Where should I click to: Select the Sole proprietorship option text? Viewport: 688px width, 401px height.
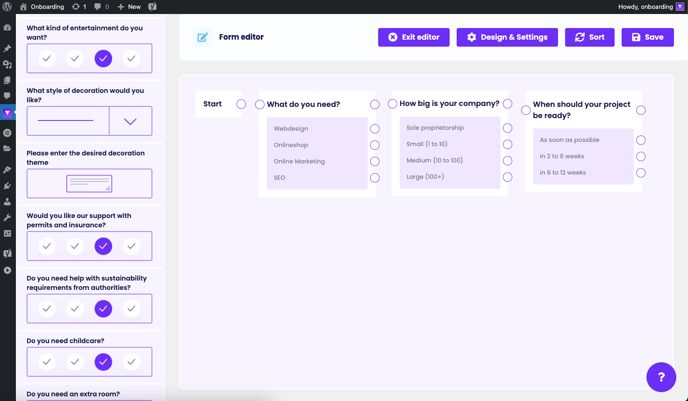(x=435, y=128)
